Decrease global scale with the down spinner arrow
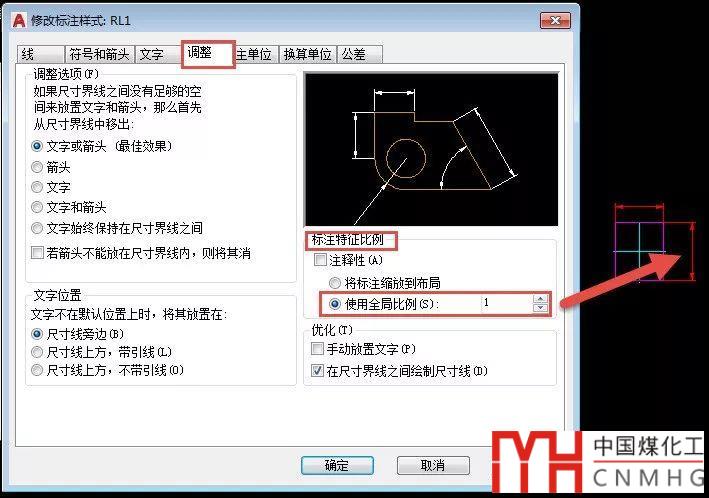709x498 pixels. pos(540,308)
